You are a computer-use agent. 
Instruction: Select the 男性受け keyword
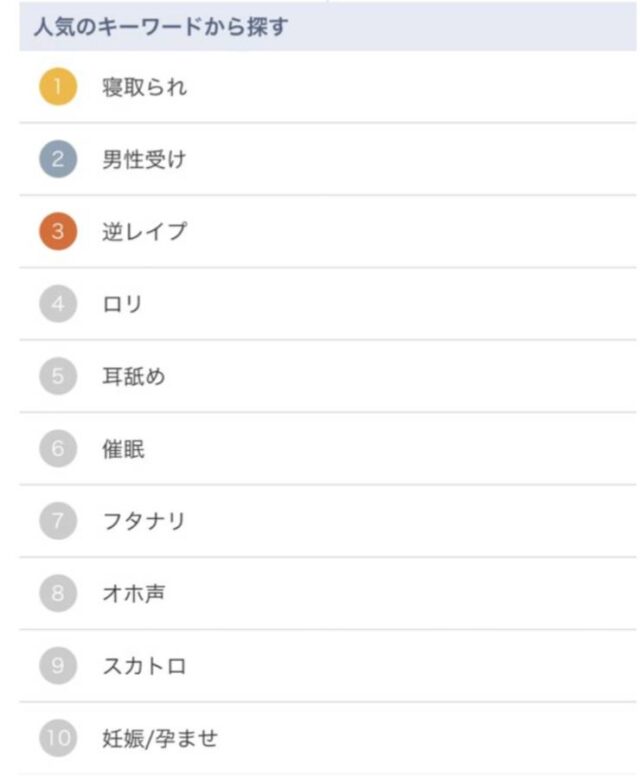pos(144,159)
